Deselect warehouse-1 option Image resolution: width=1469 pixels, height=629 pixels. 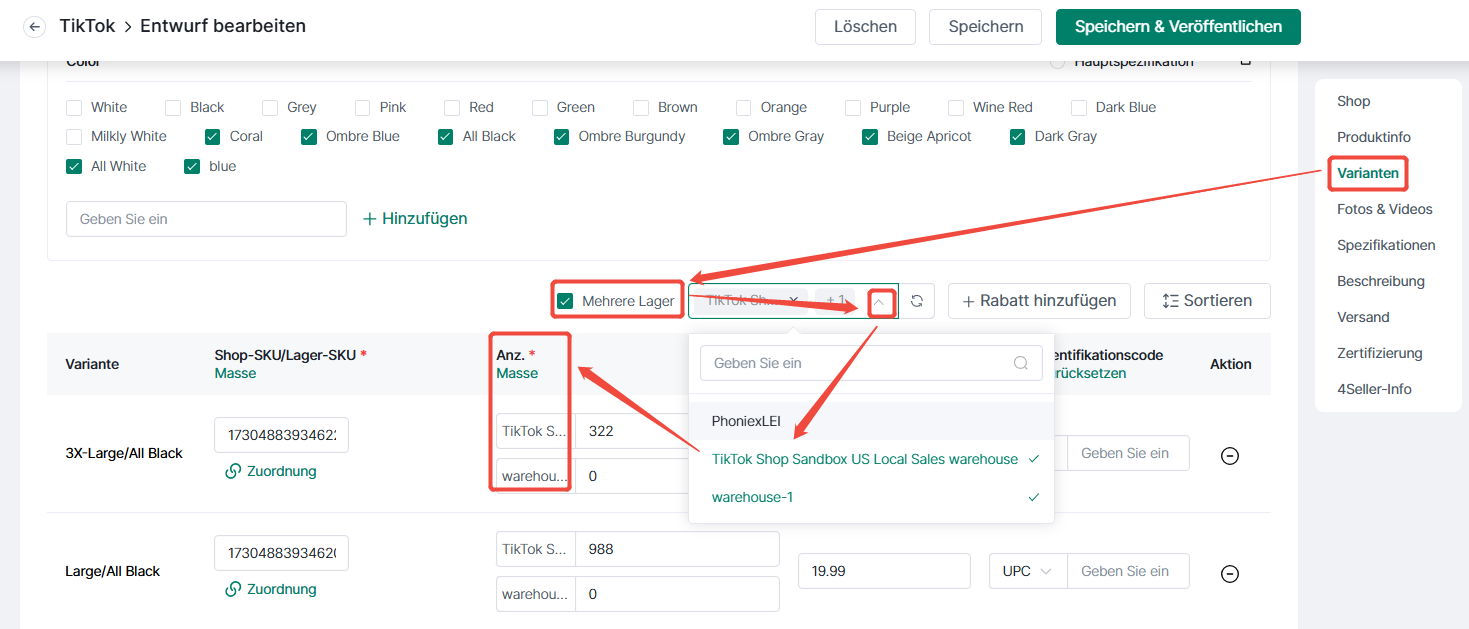tap(871, 497)
